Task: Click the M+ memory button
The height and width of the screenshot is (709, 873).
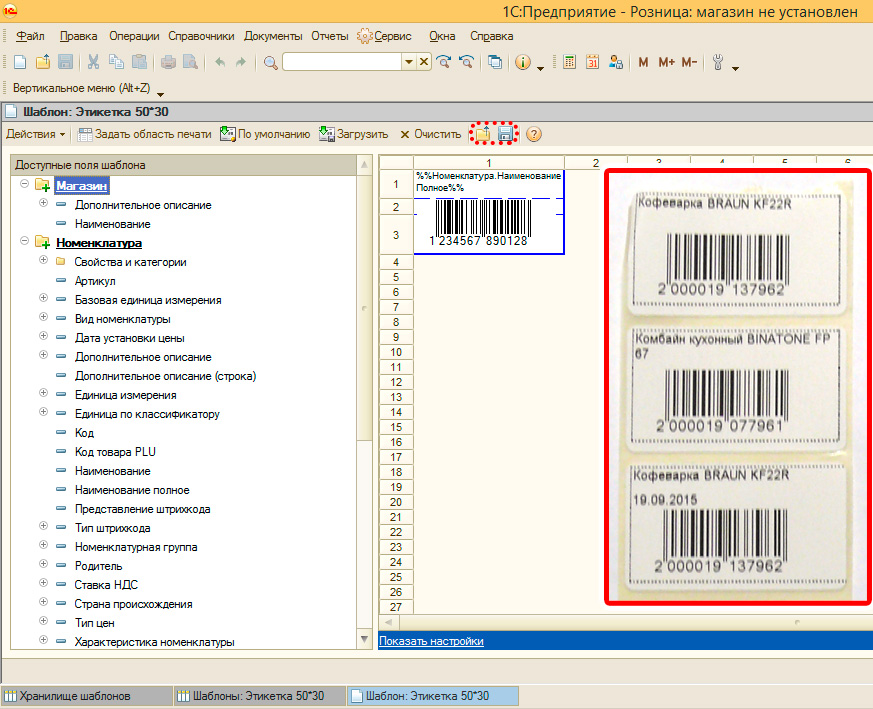Action: [666, 62]
